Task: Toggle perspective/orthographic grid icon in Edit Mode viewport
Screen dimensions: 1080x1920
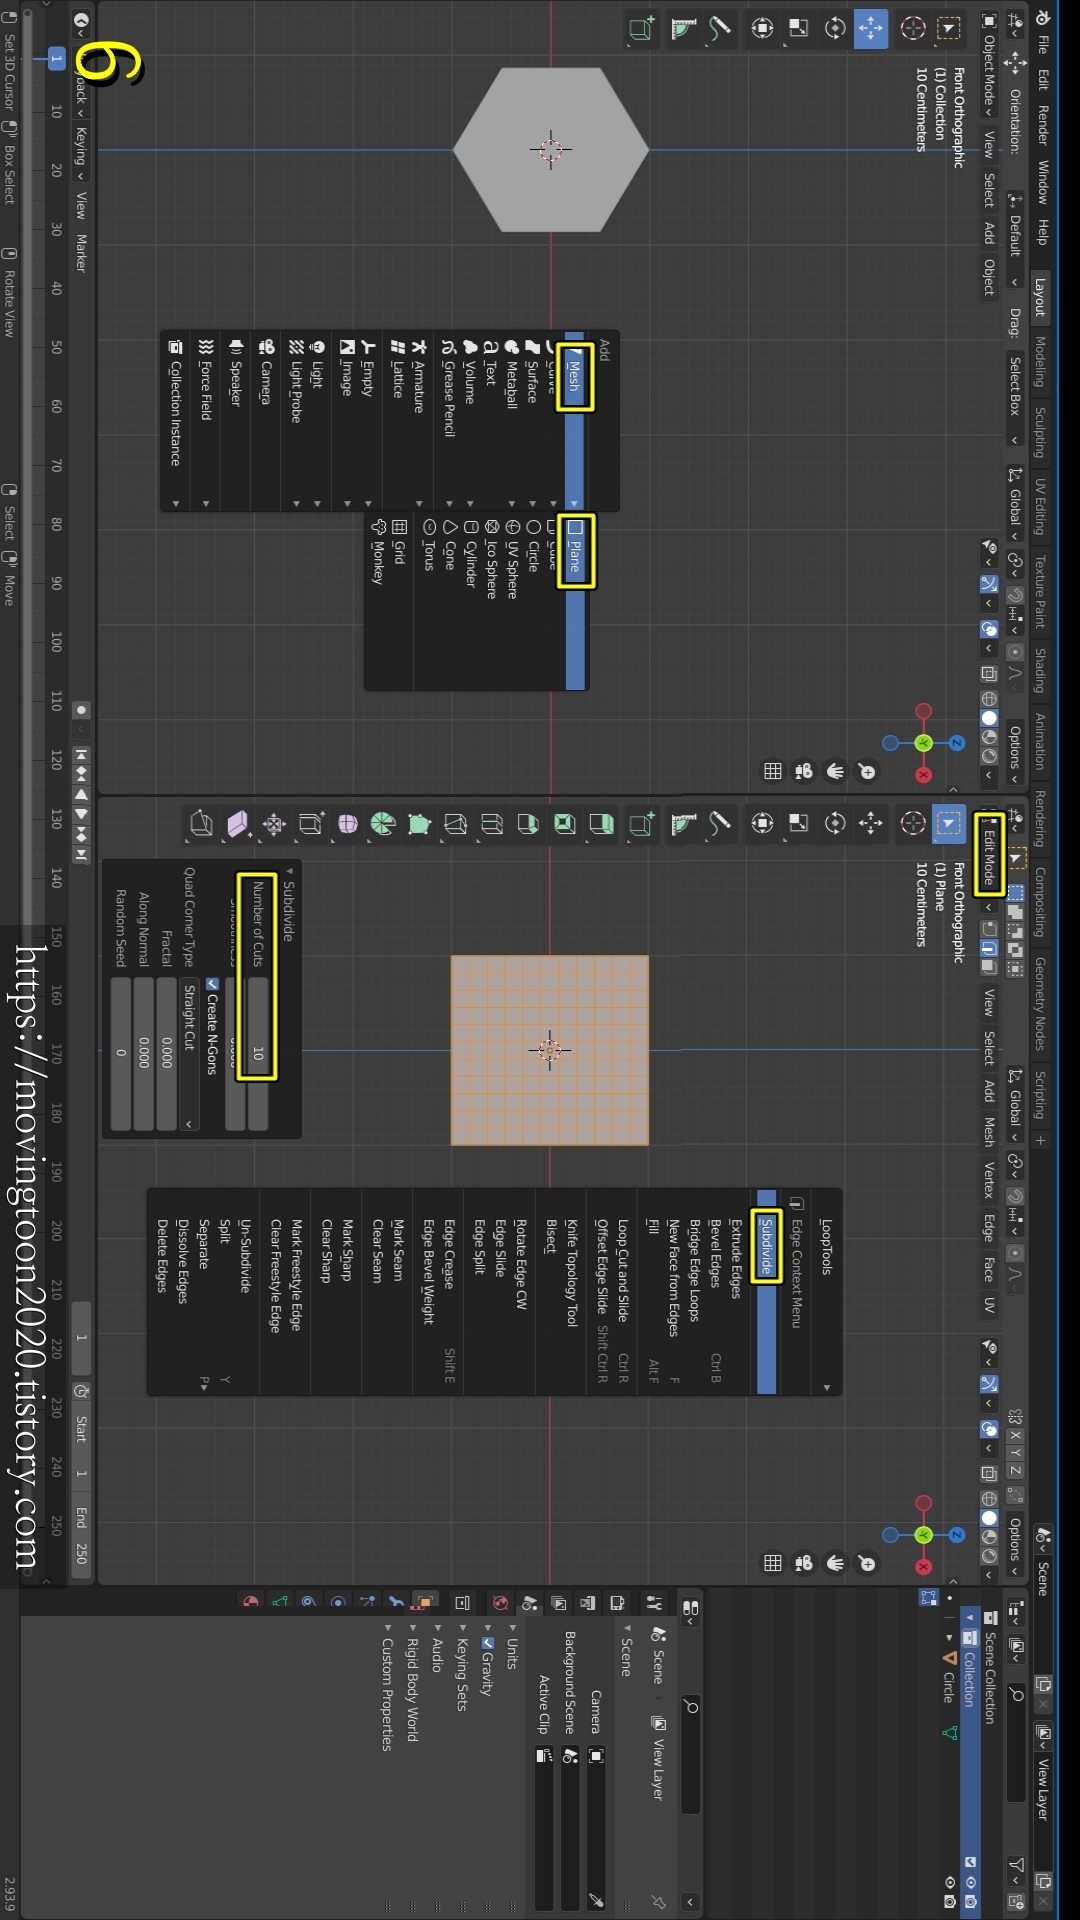Action: pyautogui.click(x=772, y=1563)
